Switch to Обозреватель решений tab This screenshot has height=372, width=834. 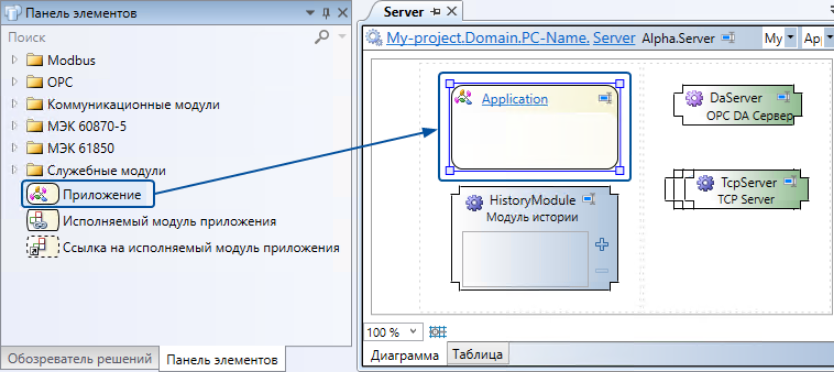coord(79,358)
